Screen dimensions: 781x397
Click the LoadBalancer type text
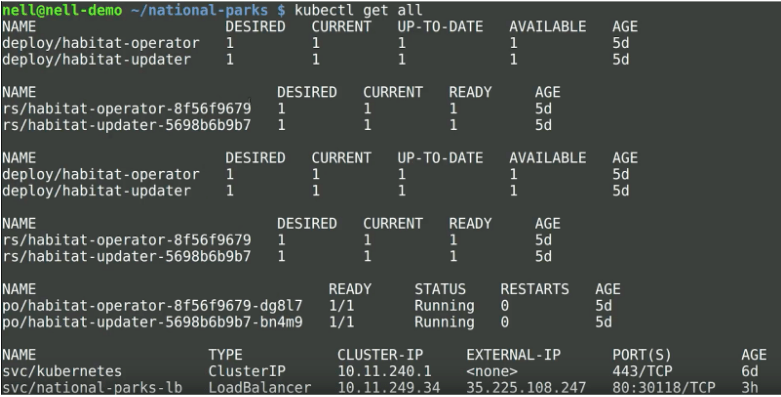pyautogui.click(x=260, y=388)
